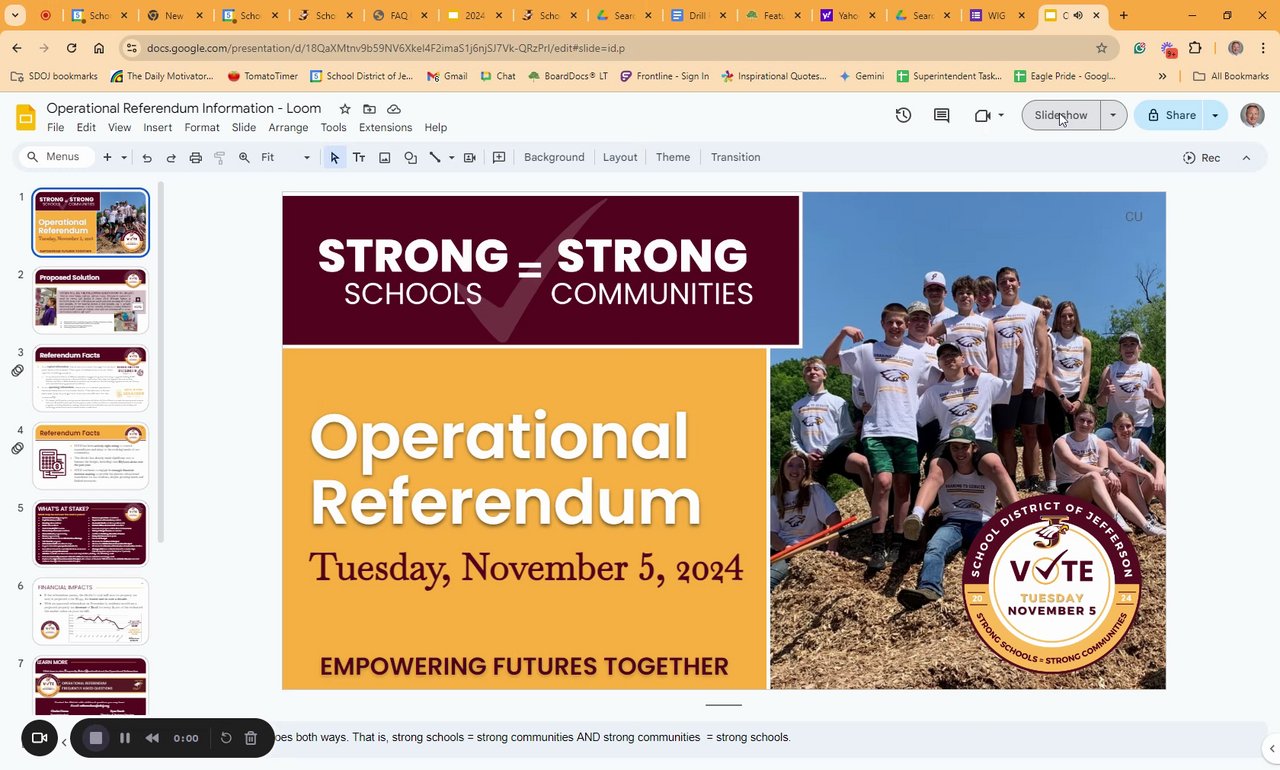Search the Menus field
1280x770 pixels.
click(56, 157)
